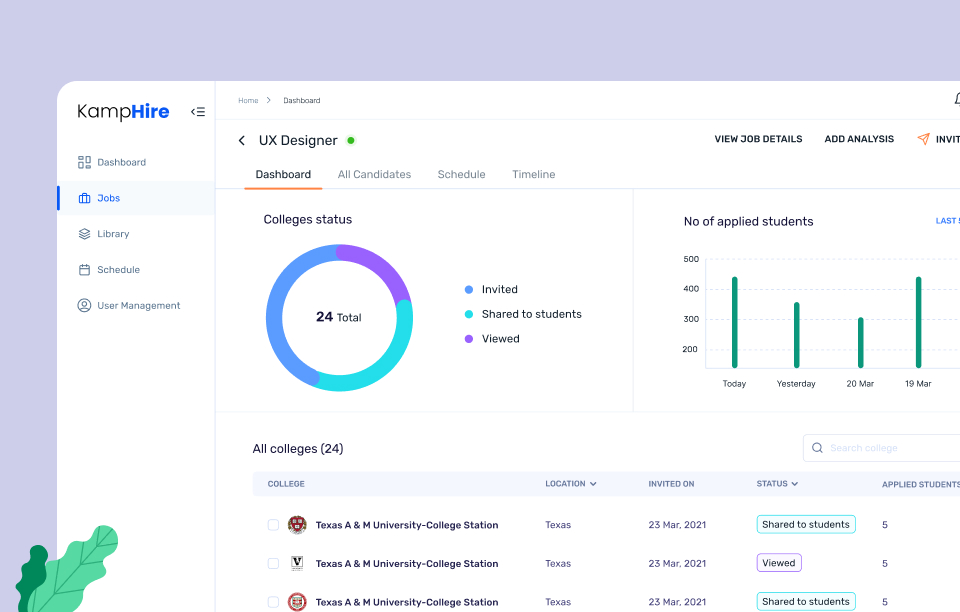Select the Jobs briefcase icon
This screenshot has height=612, width=960.
point(84,198)
